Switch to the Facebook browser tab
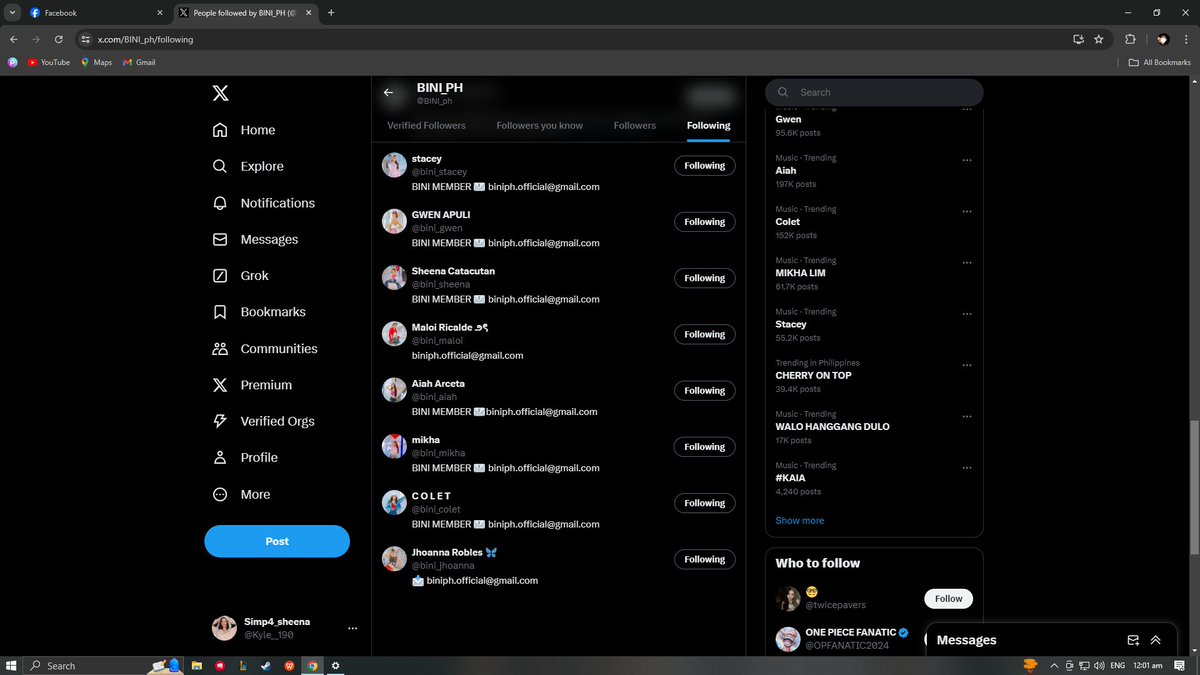This screenshot has height=675, width=1200. (95, 13)
